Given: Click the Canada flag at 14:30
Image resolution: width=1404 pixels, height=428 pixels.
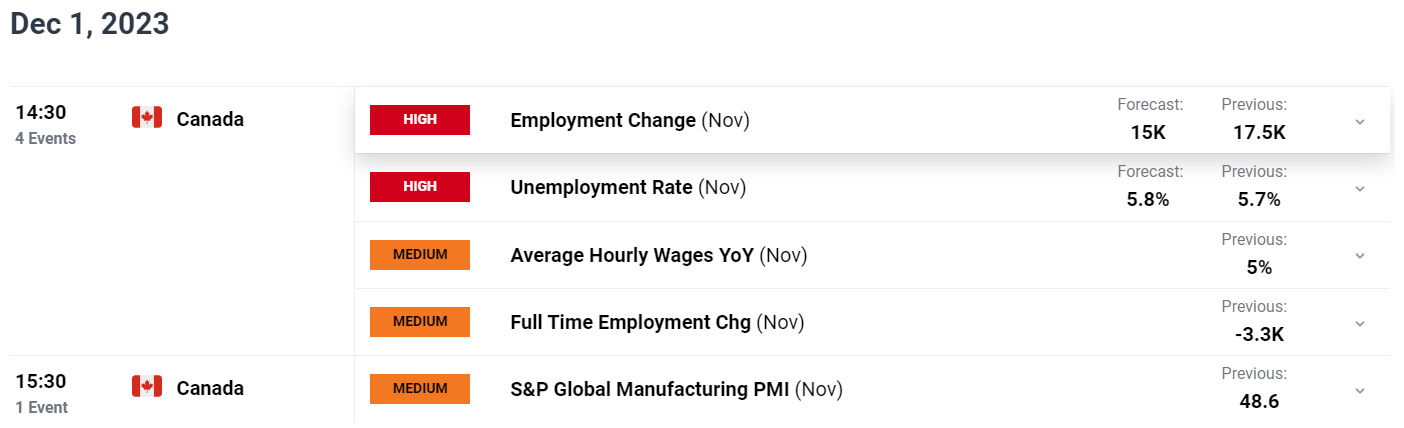Looking at the screenshot, I should pos(147,119).
